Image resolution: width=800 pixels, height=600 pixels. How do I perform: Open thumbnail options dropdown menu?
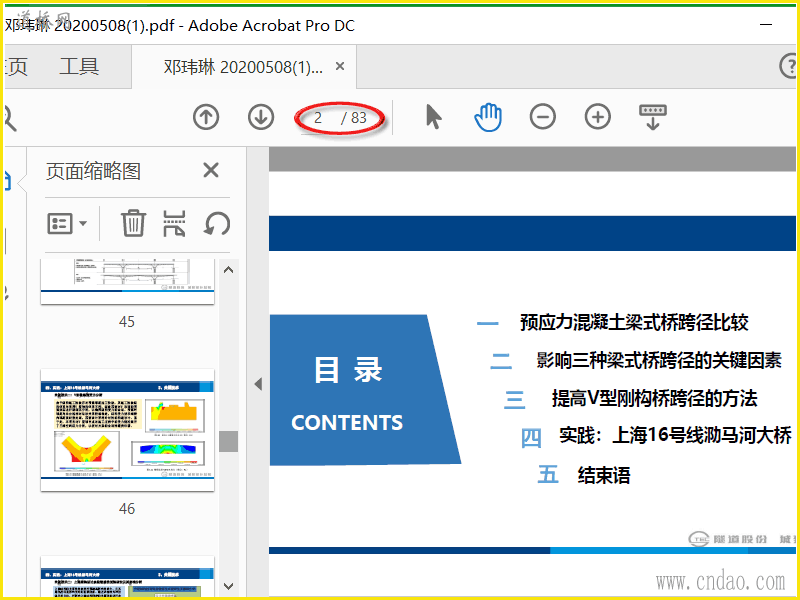[x=67, y=223]
